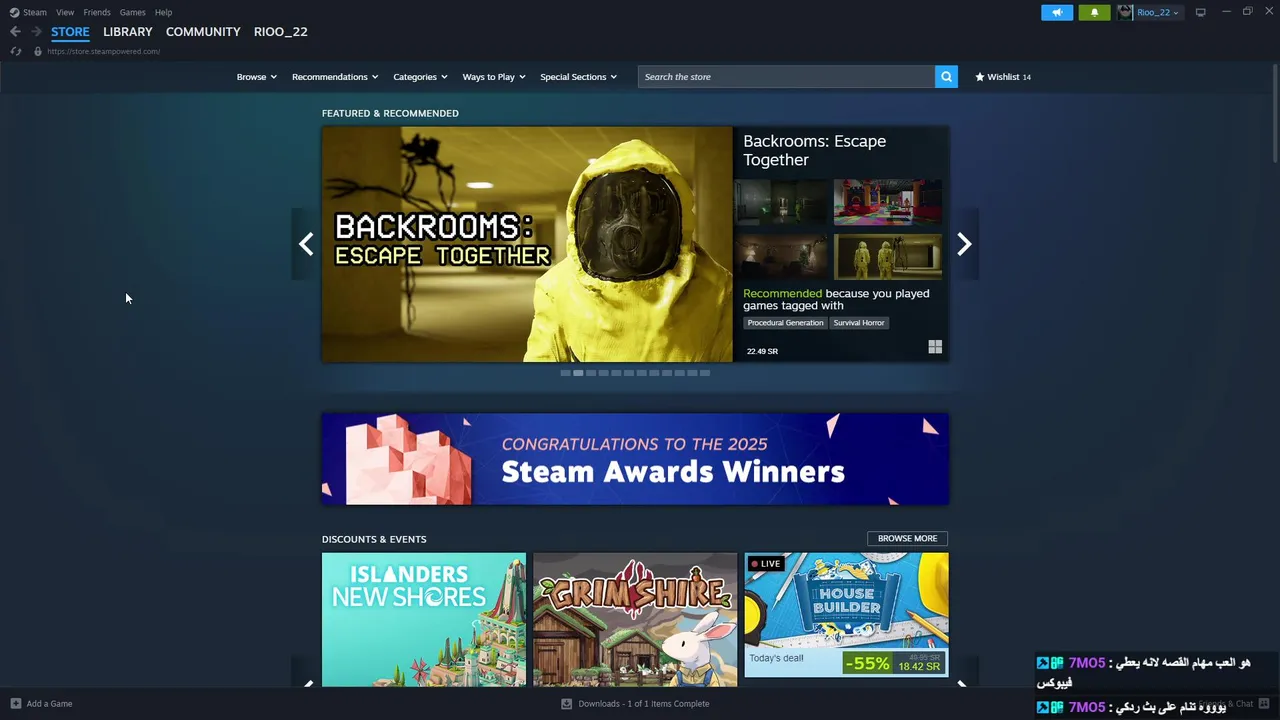1280x720 pixels.
Task: Open the Games menu
Action: (x=132, y=12)
